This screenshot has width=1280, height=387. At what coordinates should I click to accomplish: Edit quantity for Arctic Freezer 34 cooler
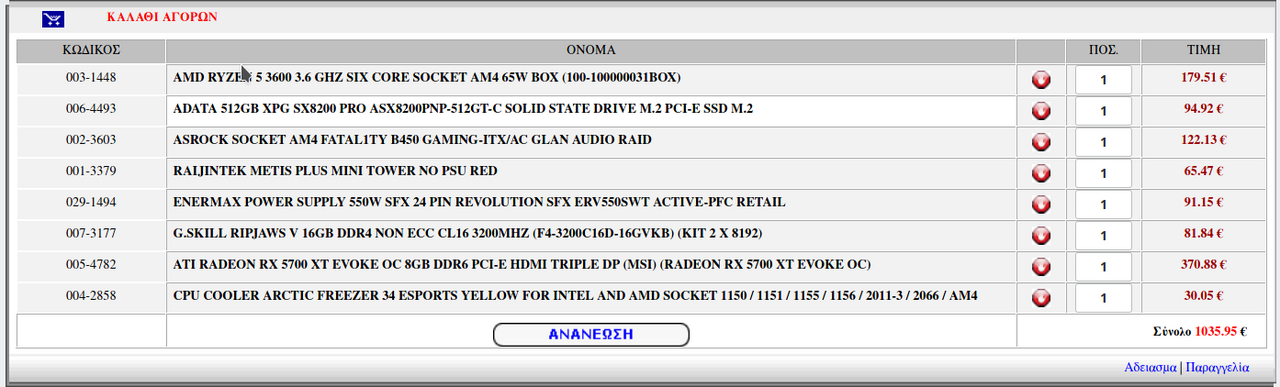pos(1104,298)
